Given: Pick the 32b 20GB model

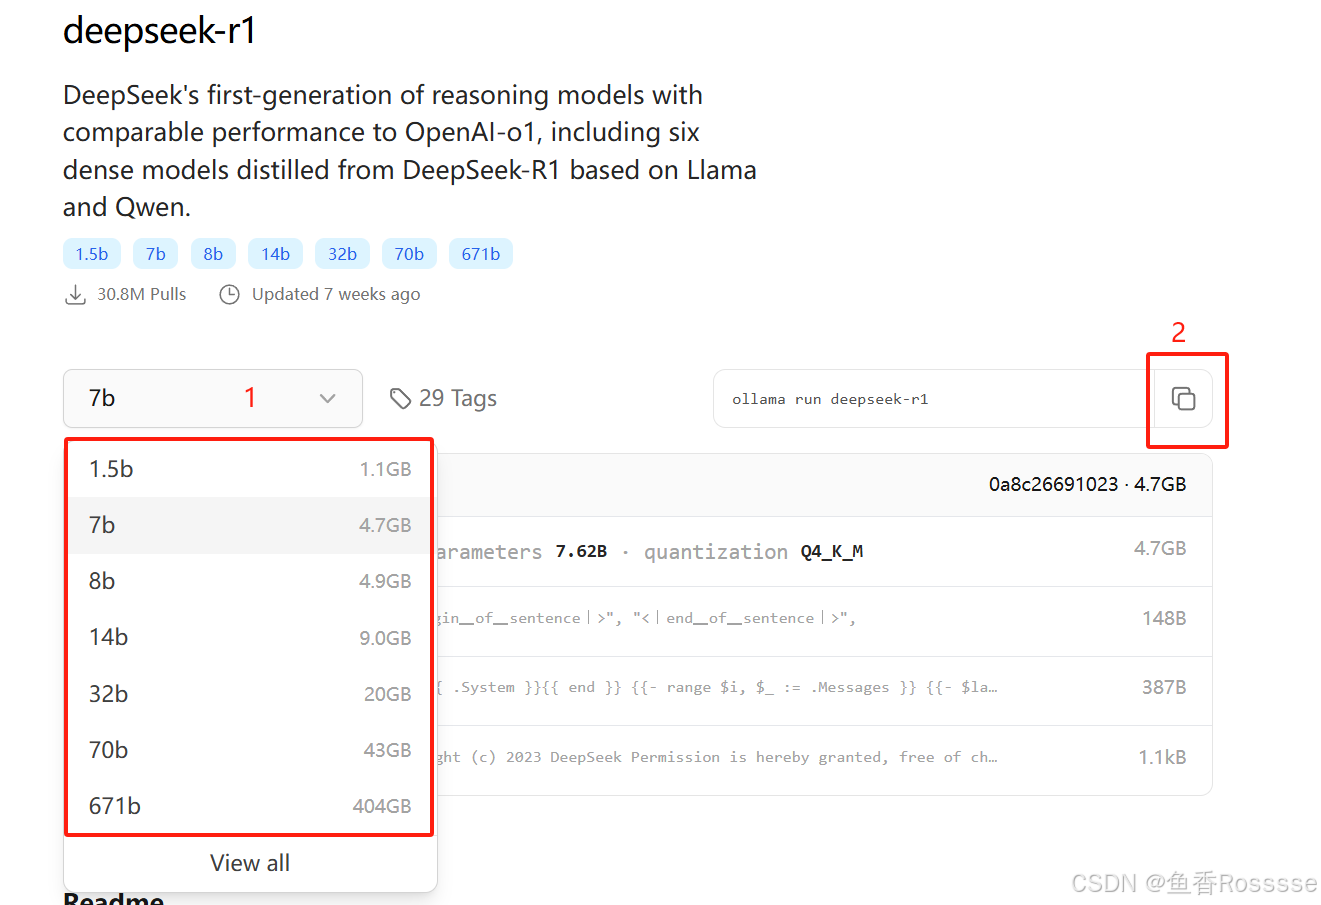Looking at the screenshot, I should click(250, 694).
